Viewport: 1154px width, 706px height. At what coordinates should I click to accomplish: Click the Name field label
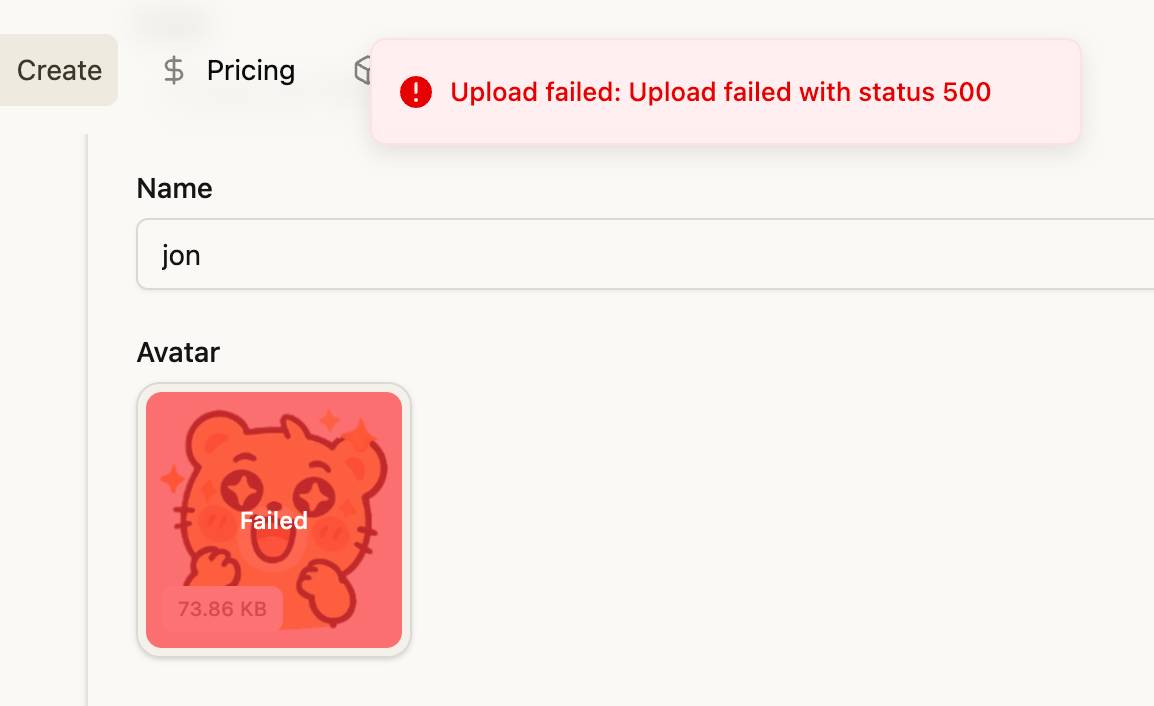pos(174,188)
